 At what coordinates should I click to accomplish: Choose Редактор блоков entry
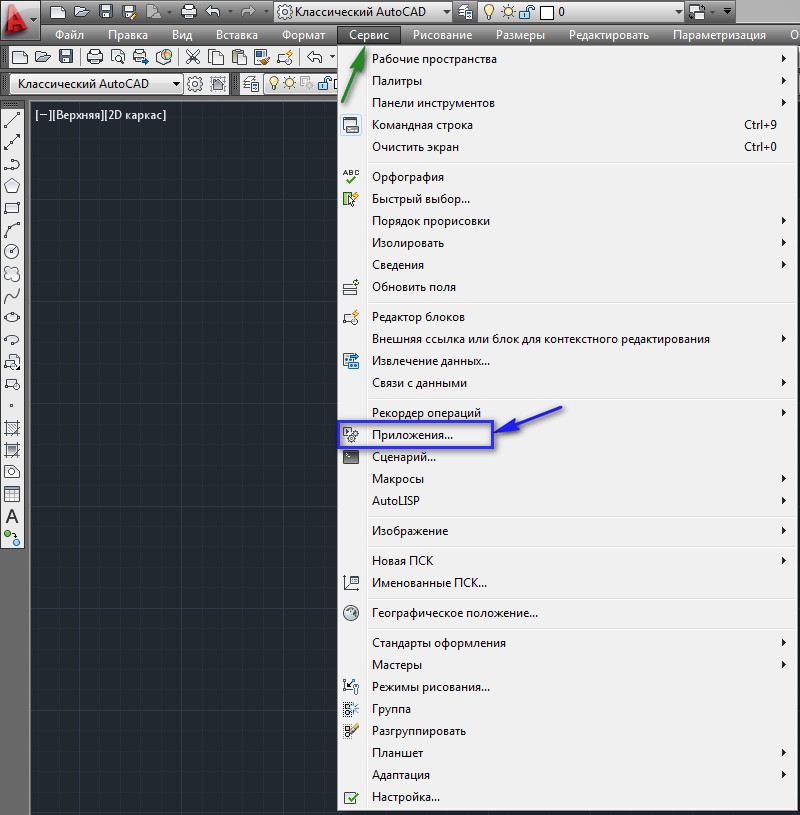568,317
